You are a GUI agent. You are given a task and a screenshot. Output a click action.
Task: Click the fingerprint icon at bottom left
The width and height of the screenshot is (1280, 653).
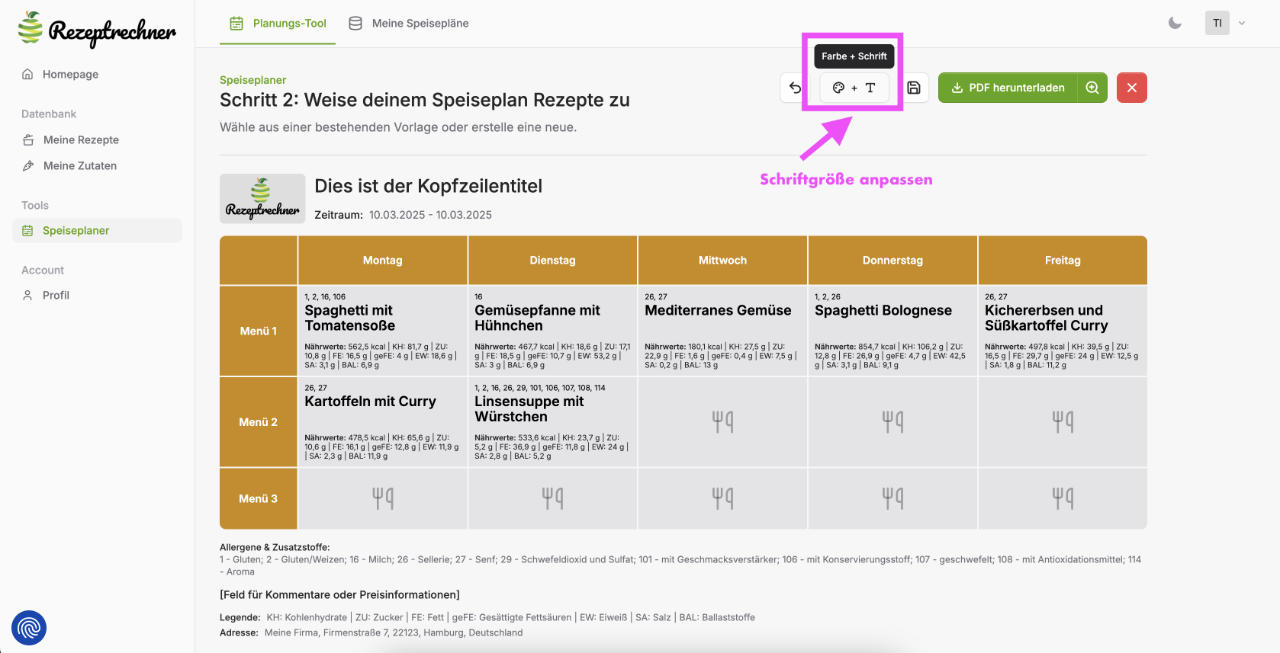[28, 627]
